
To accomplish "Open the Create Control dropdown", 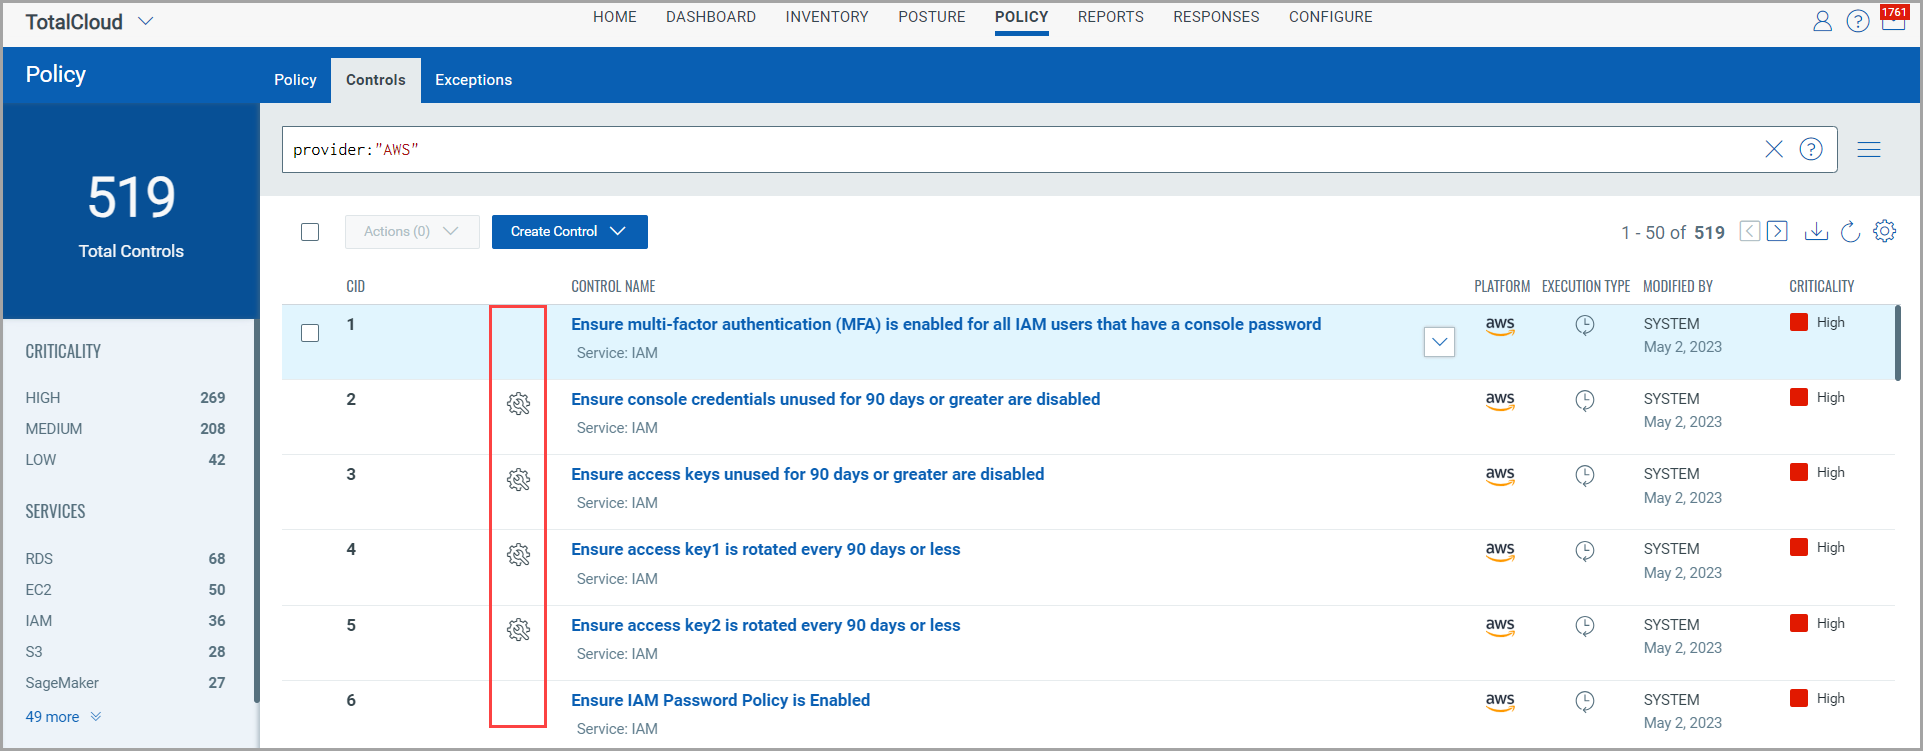I will tap(570, 232).
